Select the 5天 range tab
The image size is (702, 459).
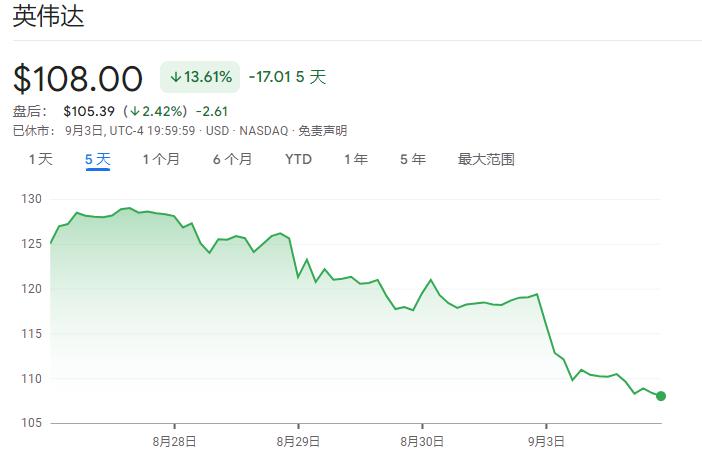(97, 159)
